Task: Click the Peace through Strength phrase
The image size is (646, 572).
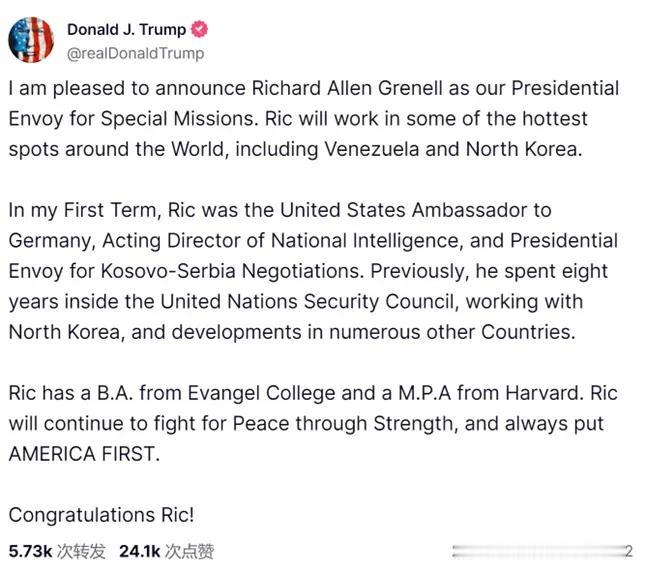Action: point(344,423)
